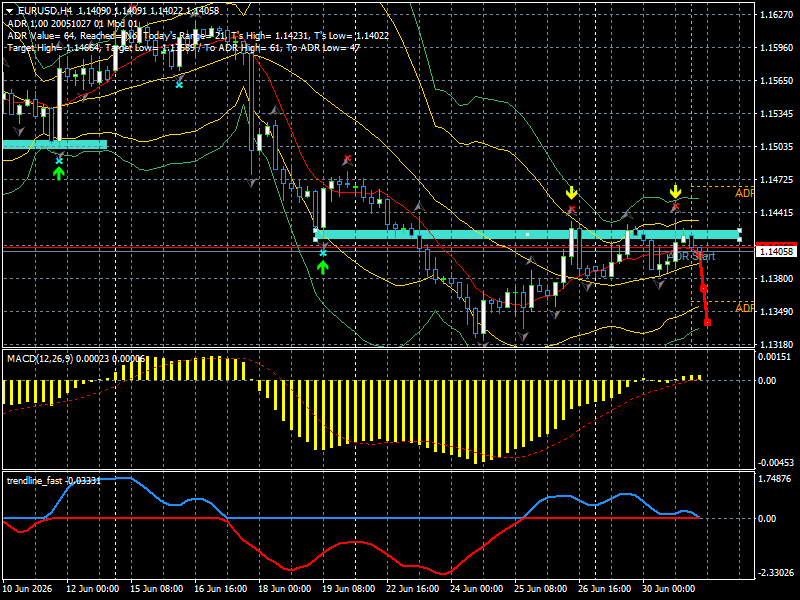The height and width of the screenshot is (600, 800).
Task: Select the green up arrow below the long cyan zone's start
Action: tap(322, 267)
